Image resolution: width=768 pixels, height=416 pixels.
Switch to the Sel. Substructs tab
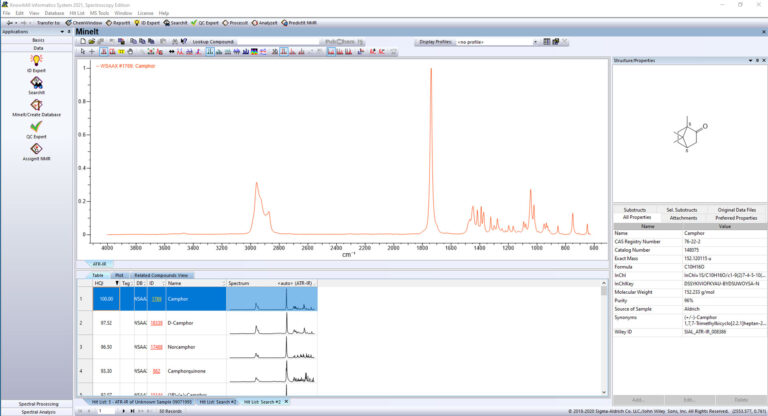tap(682, 209)
